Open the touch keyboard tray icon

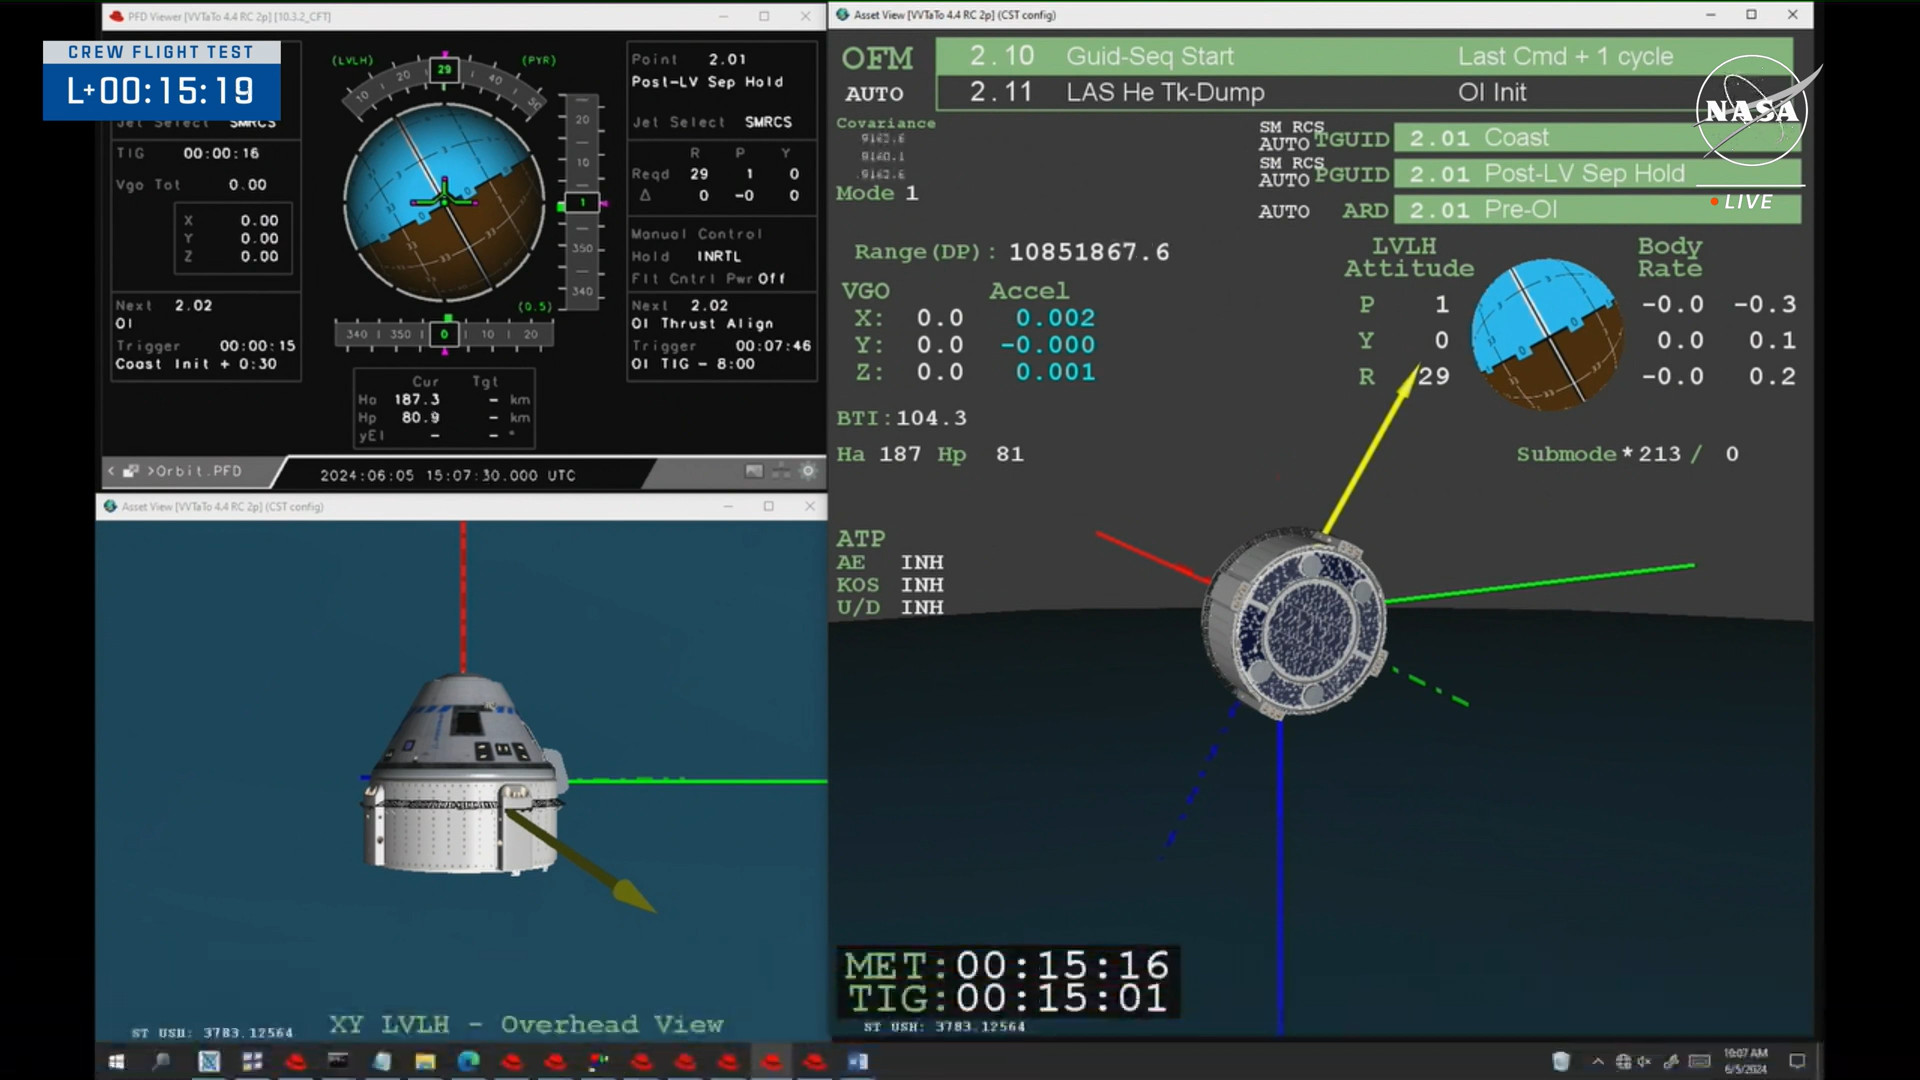[x=1700, y=1062]
